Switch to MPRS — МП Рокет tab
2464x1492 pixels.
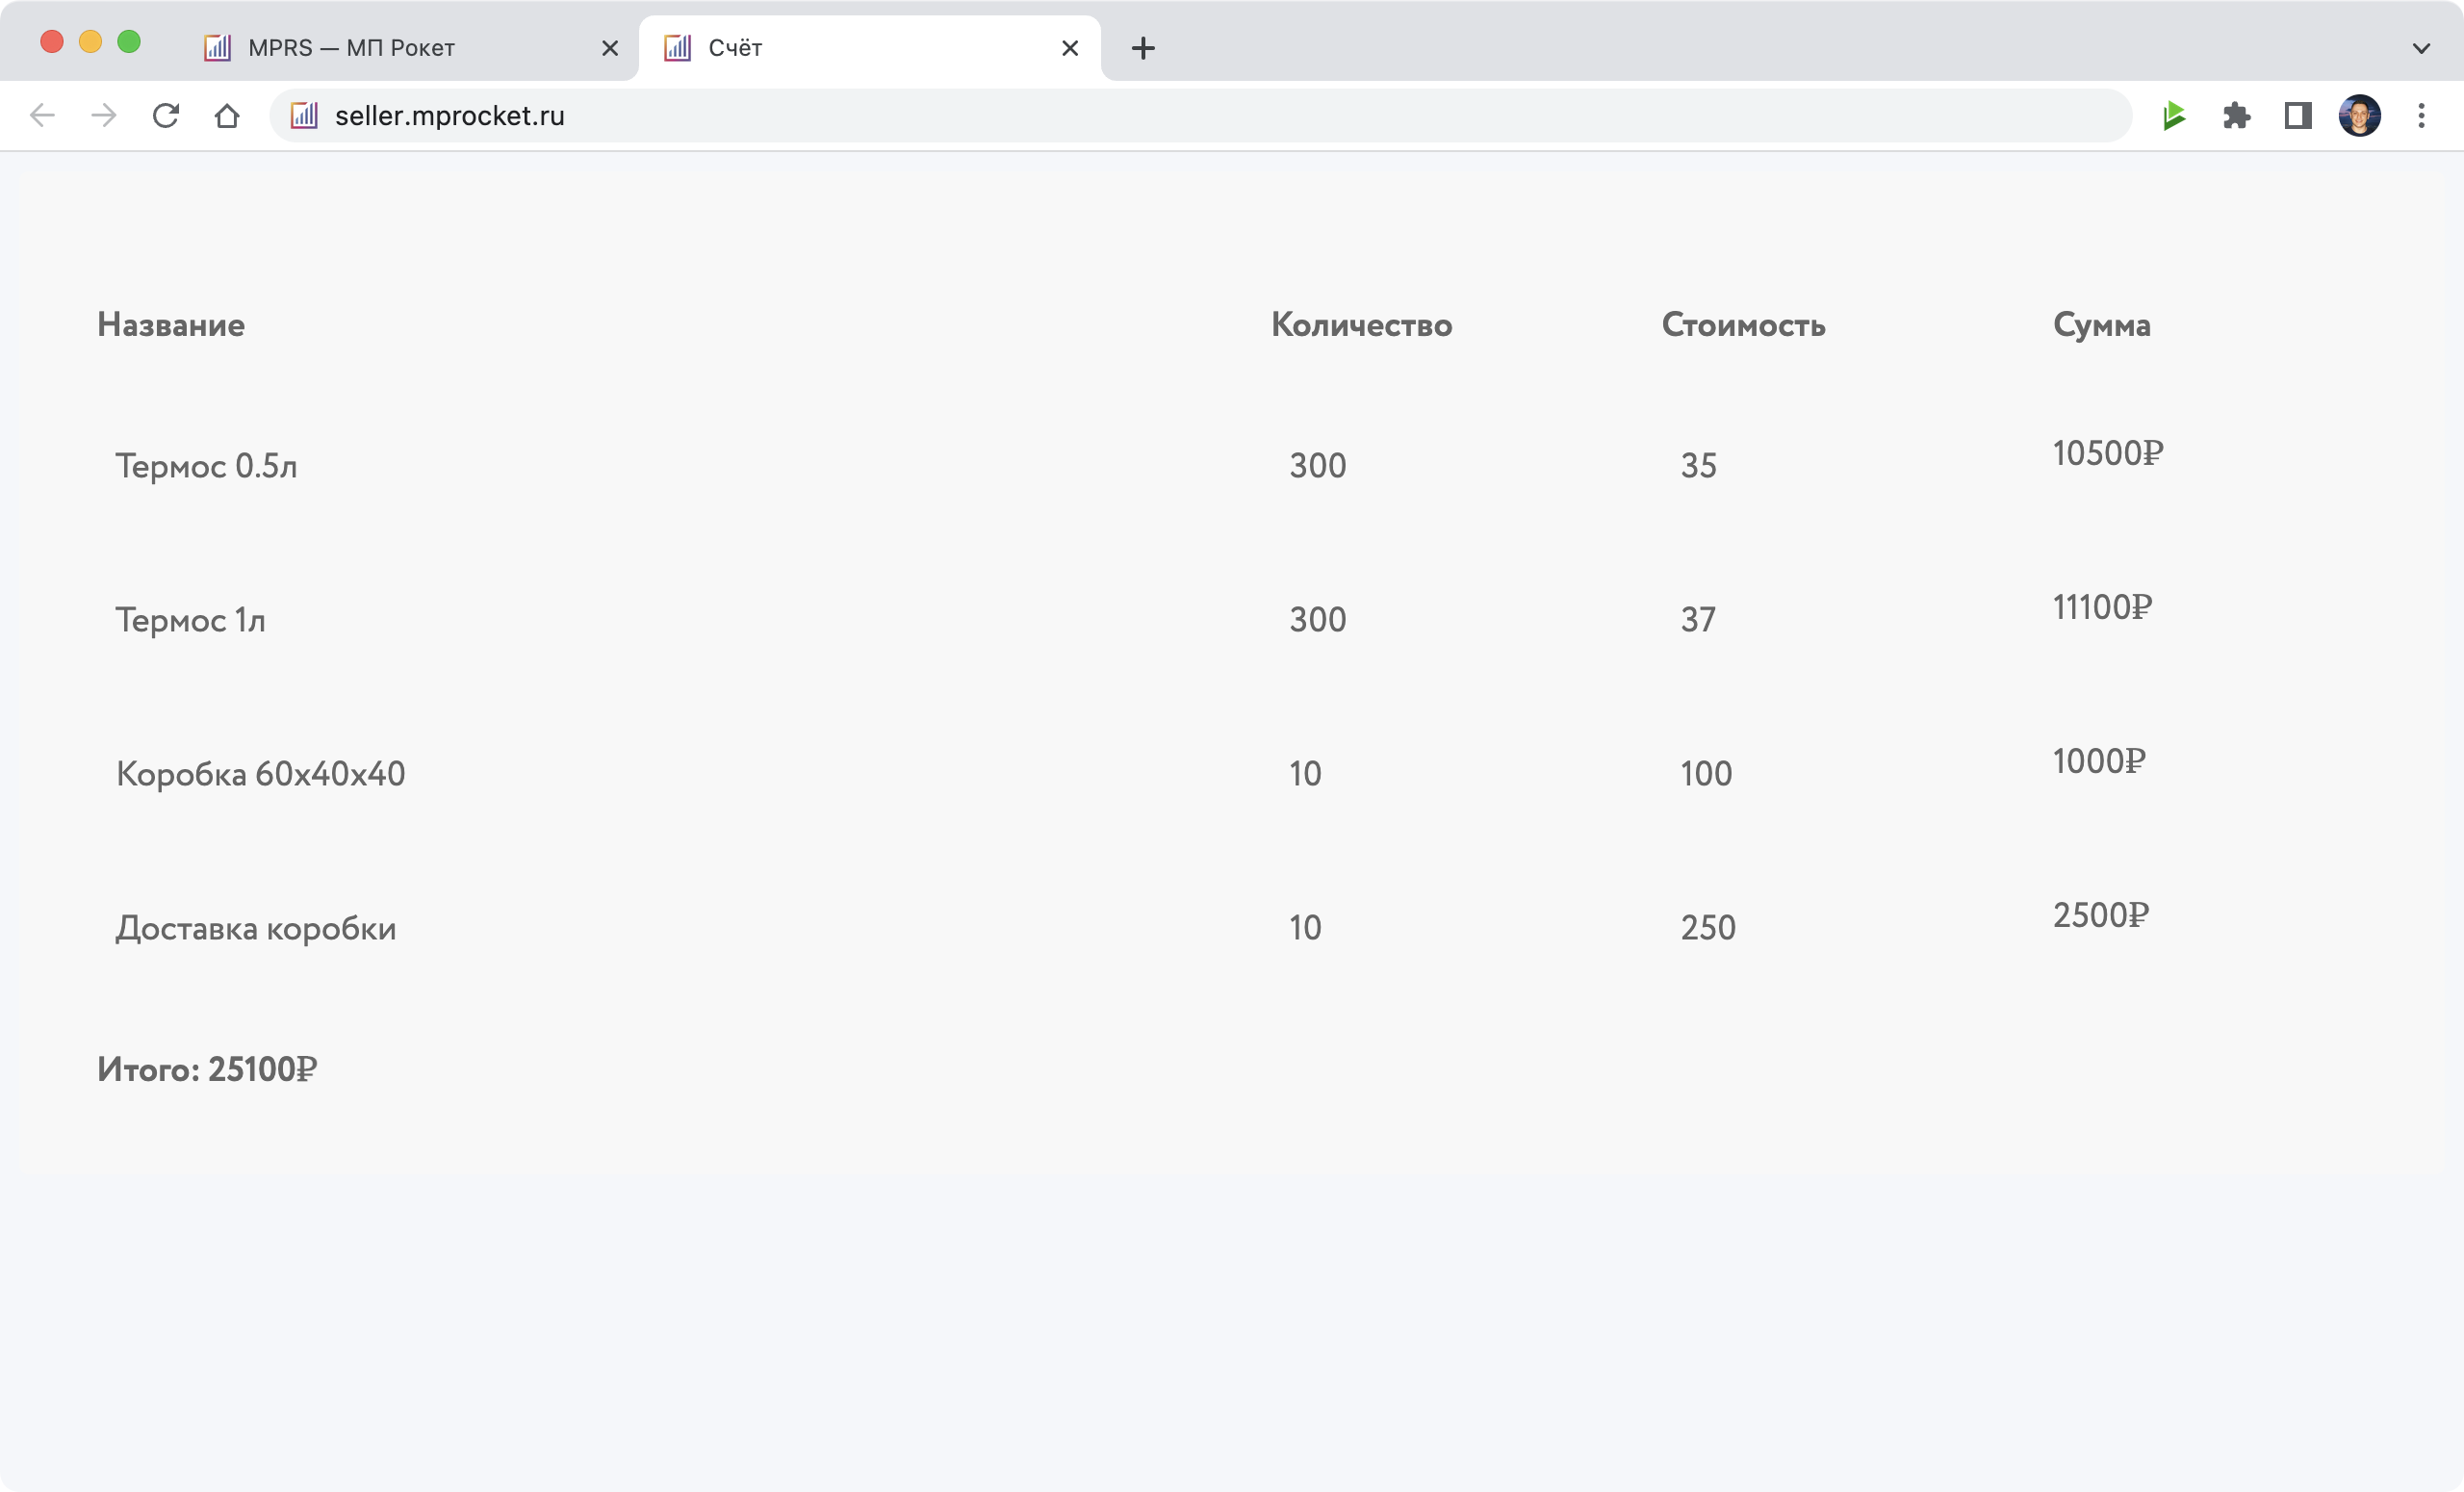coord(351,48)
